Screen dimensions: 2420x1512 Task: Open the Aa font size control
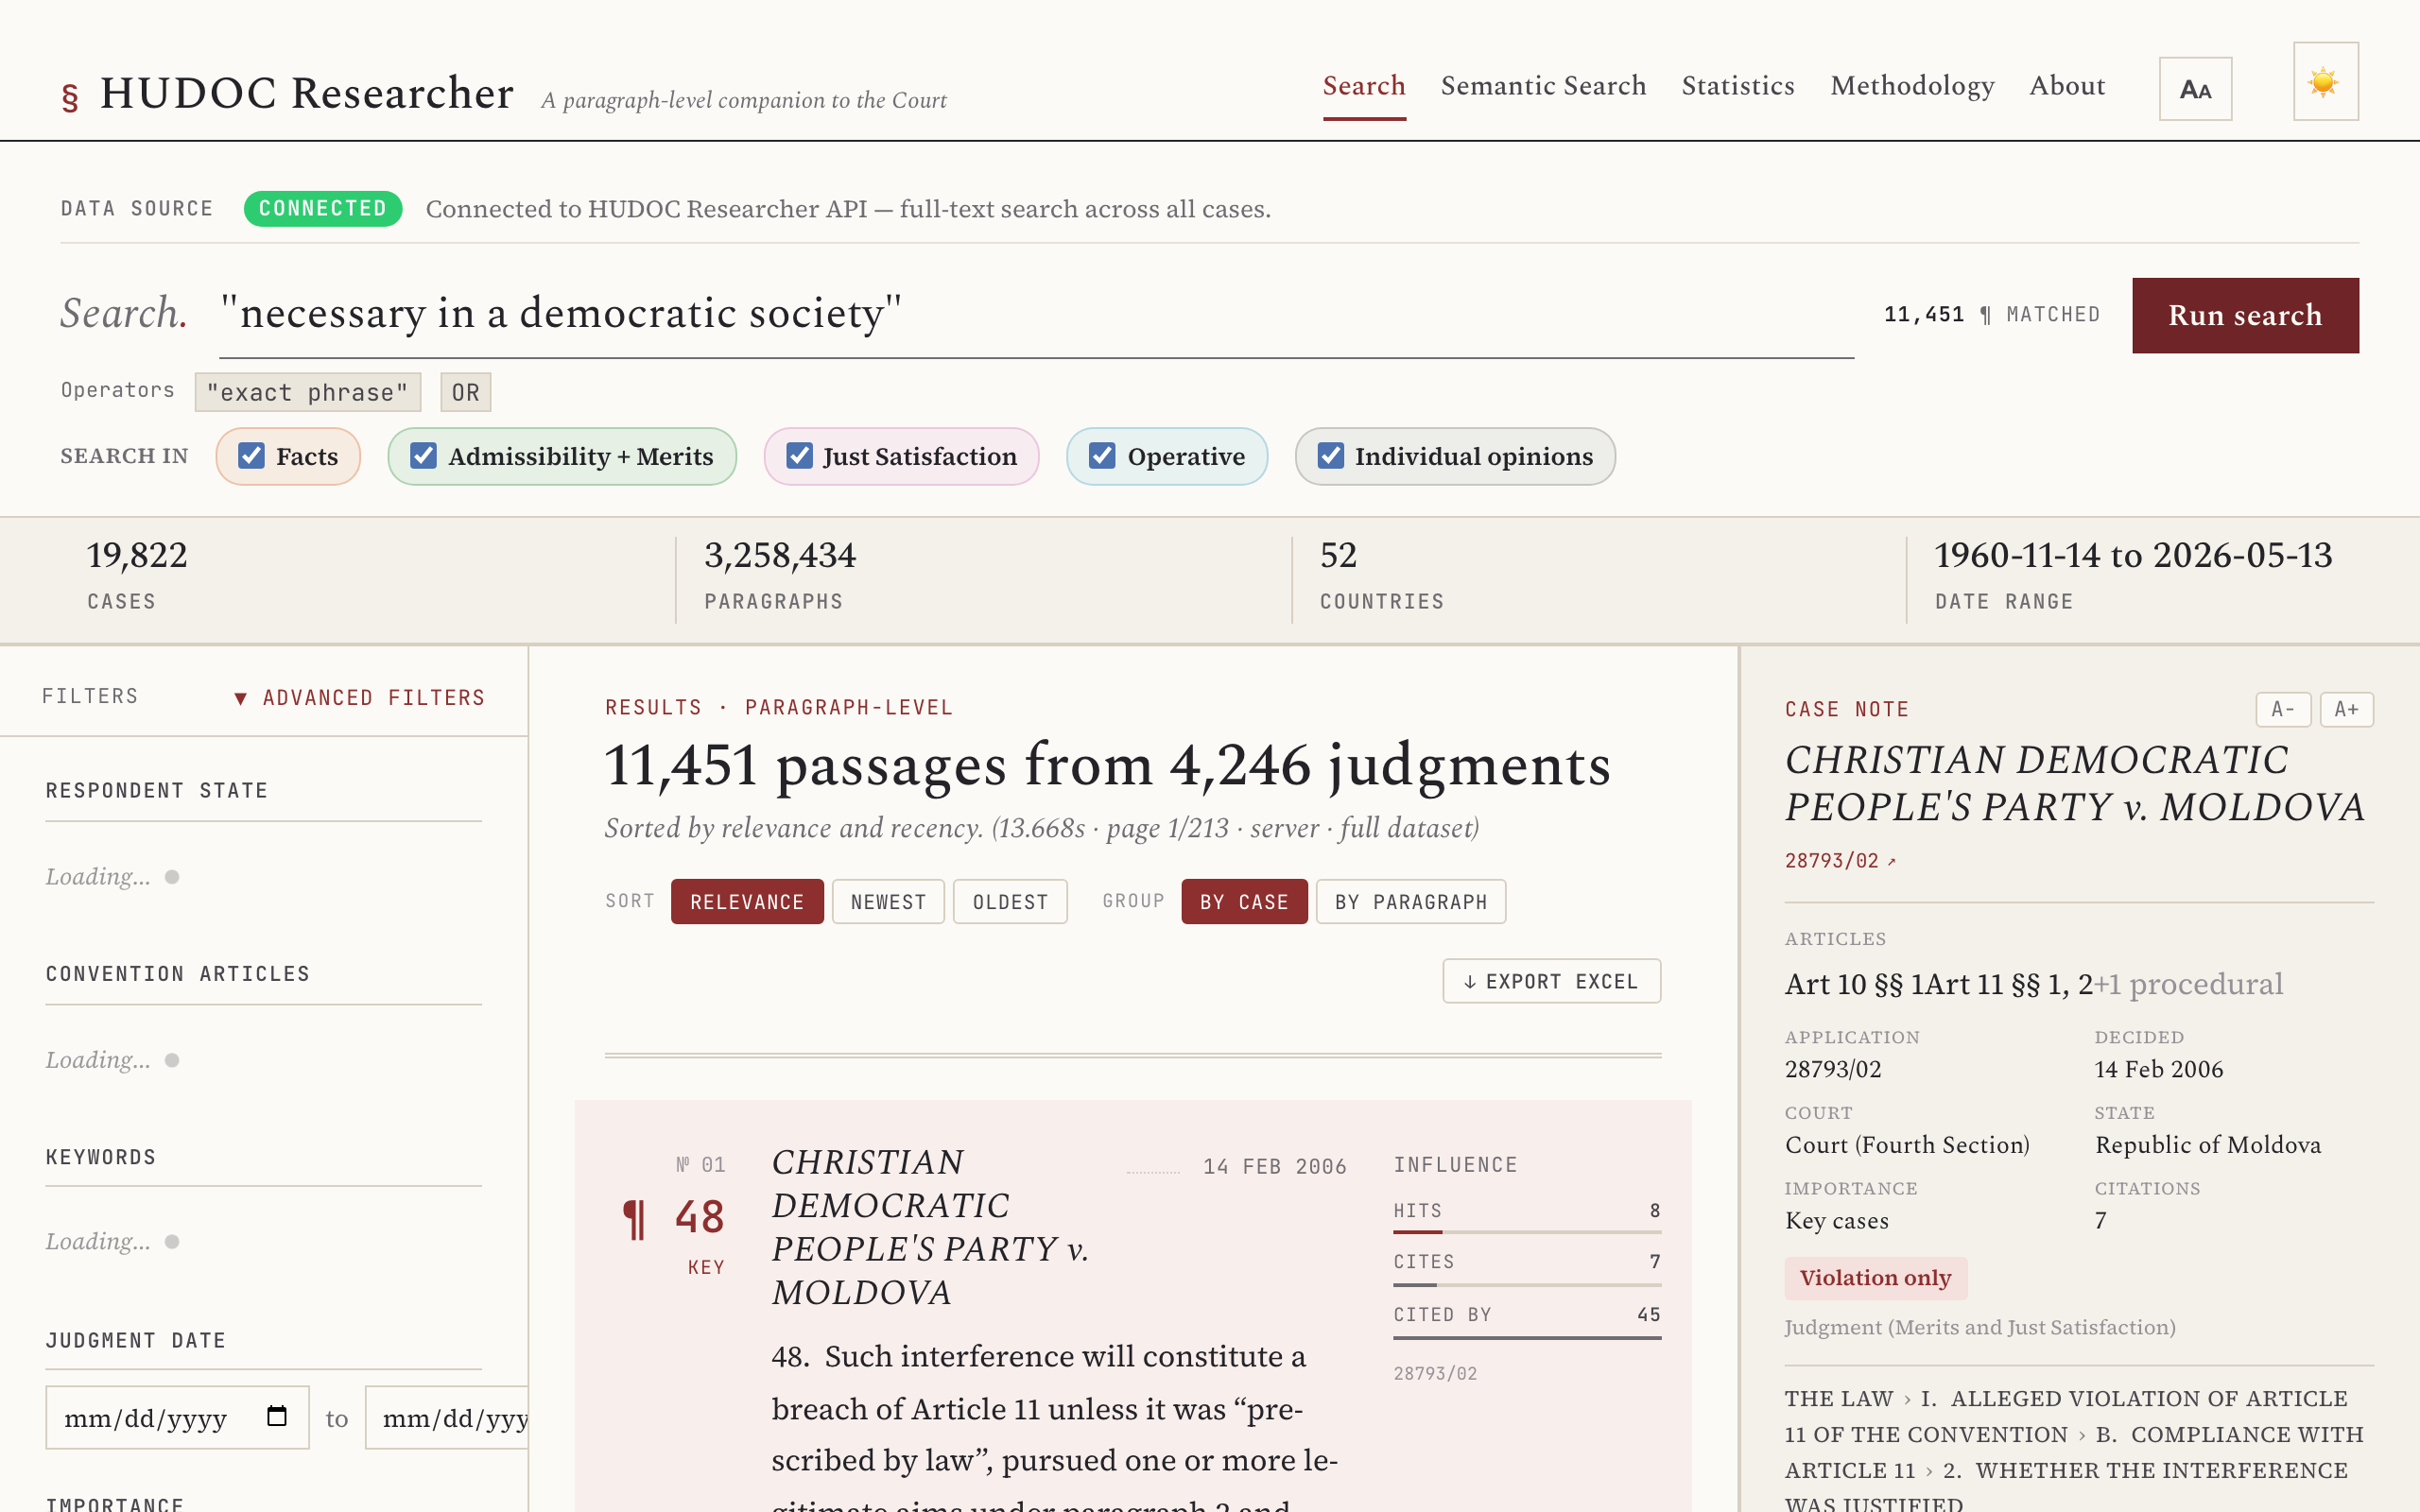pyautogui.click(x=2195, y=90)
